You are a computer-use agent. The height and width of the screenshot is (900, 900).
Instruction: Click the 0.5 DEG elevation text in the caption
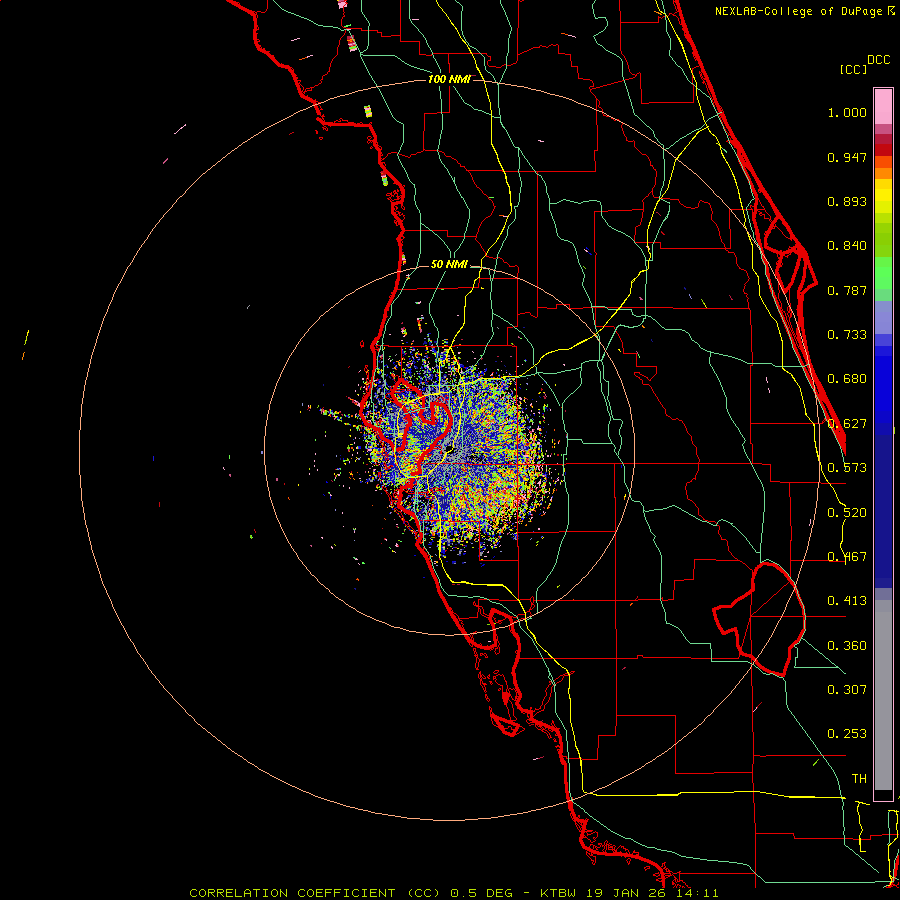point(482,893)
